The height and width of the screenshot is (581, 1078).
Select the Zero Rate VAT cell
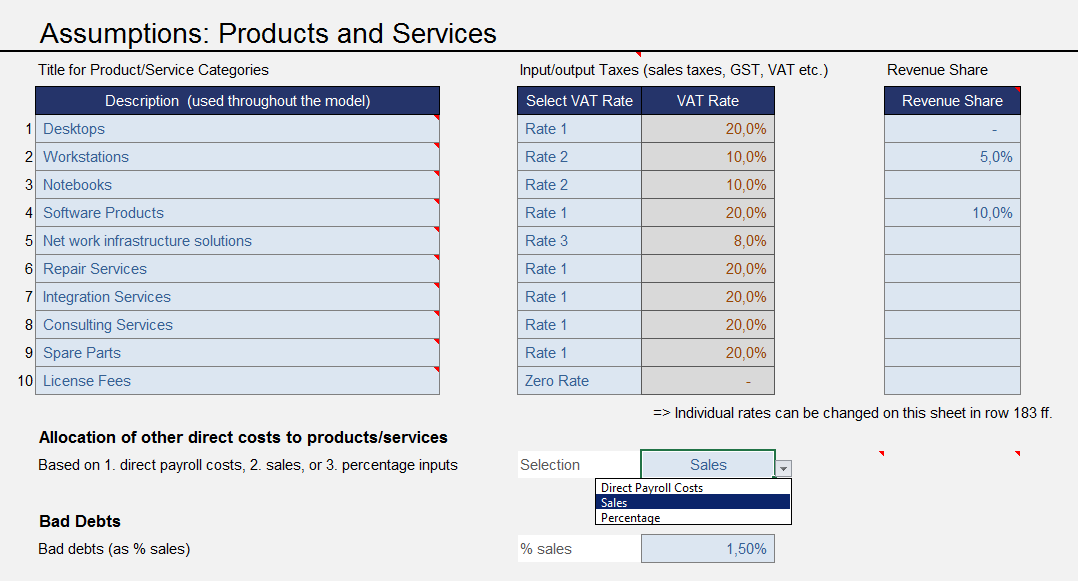pos(580,381)
